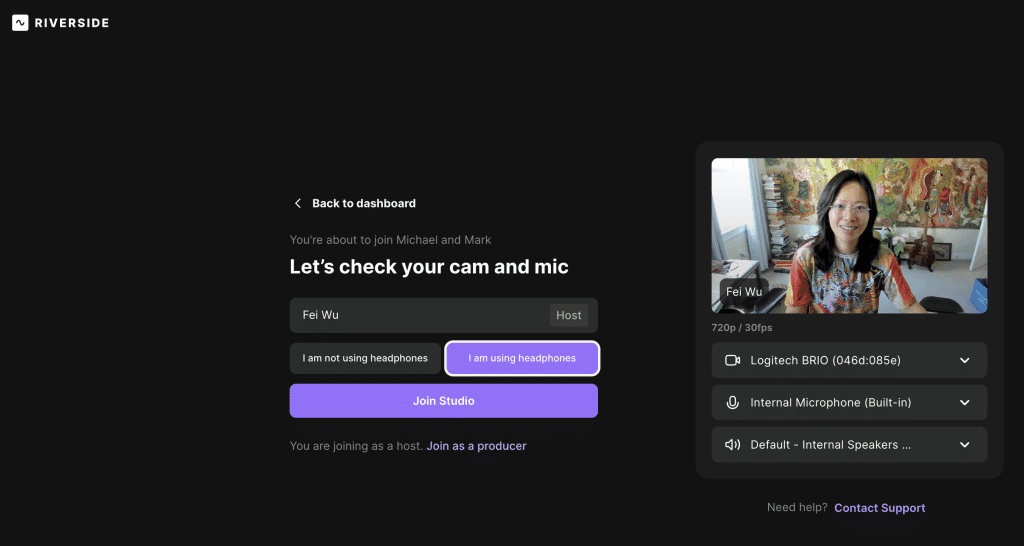
Task: Click the RIVERSIDE wordmark text
Action: (72, 23)
